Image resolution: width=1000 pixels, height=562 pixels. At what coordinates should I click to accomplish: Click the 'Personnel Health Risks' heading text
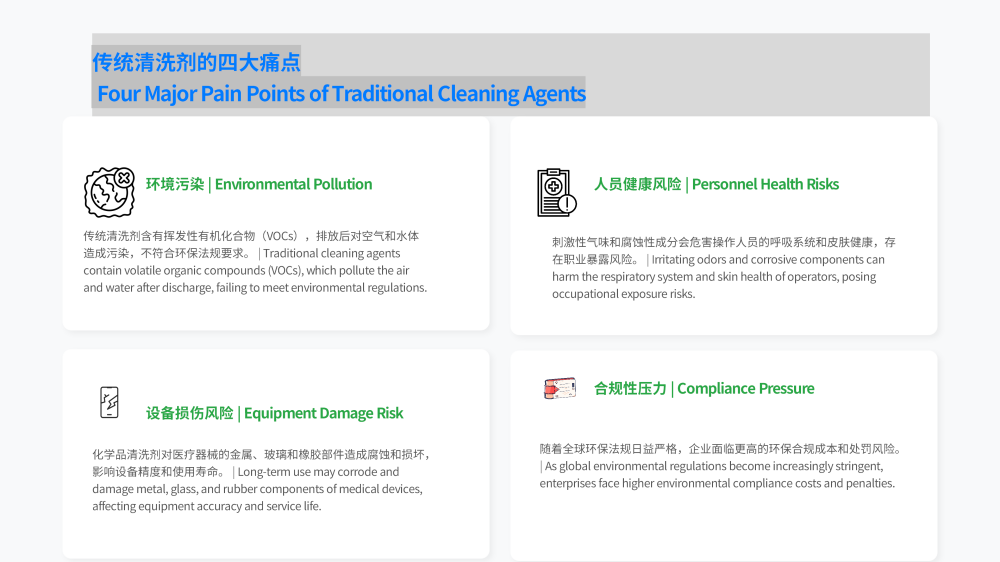[765, 184]
